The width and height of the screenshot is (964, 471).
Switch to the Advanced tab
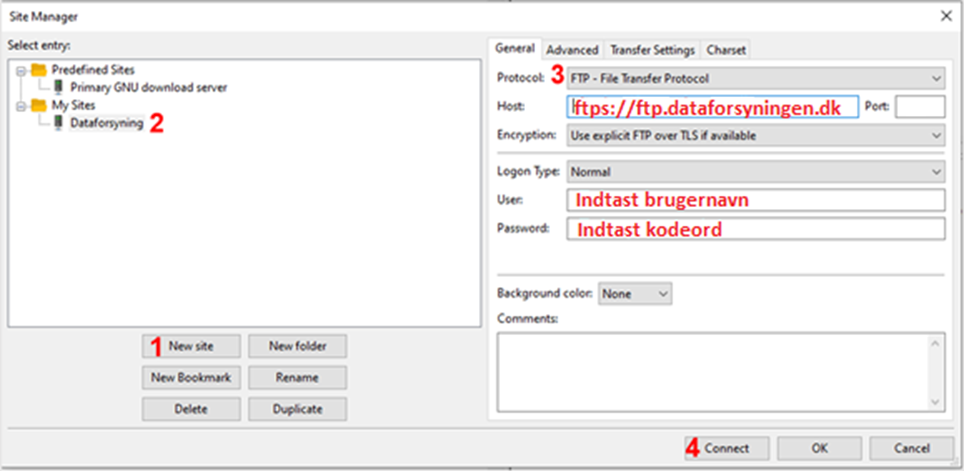[572, 50]
